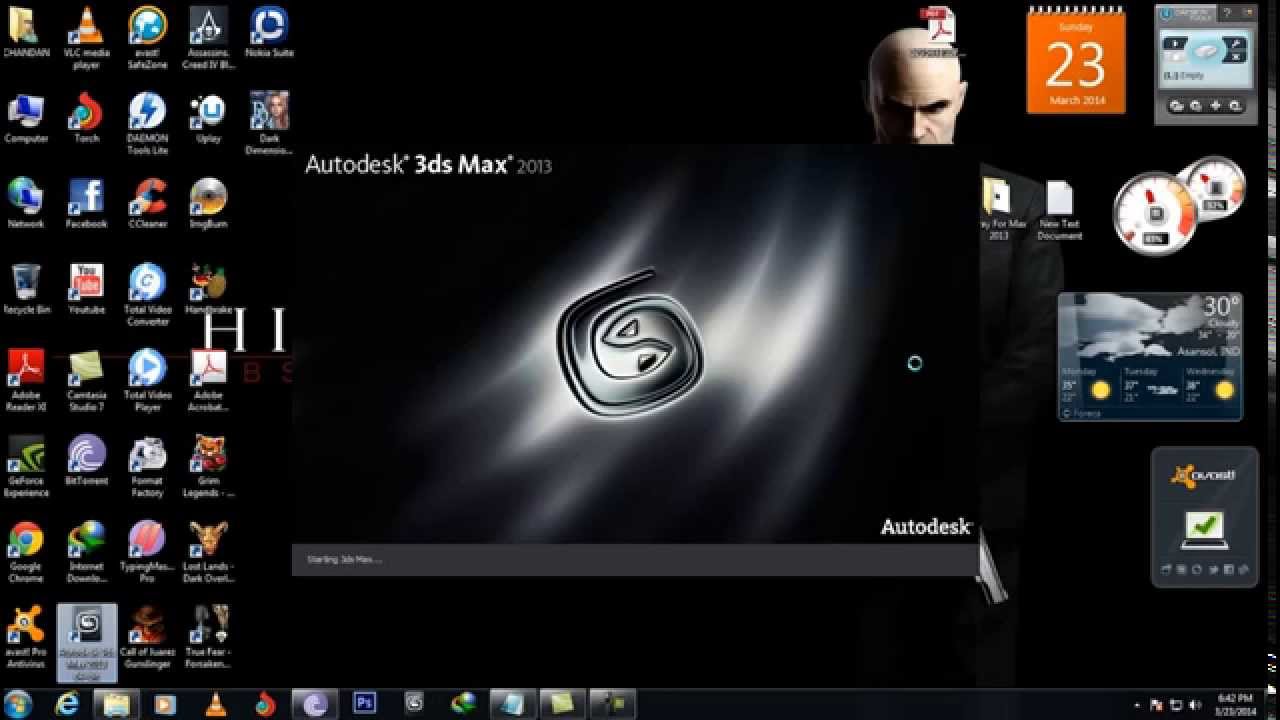Click the Autodesk 3ds Max 2013 splash title
The width and height of the screenshot is (1280, 720).
tap(428, 165)
